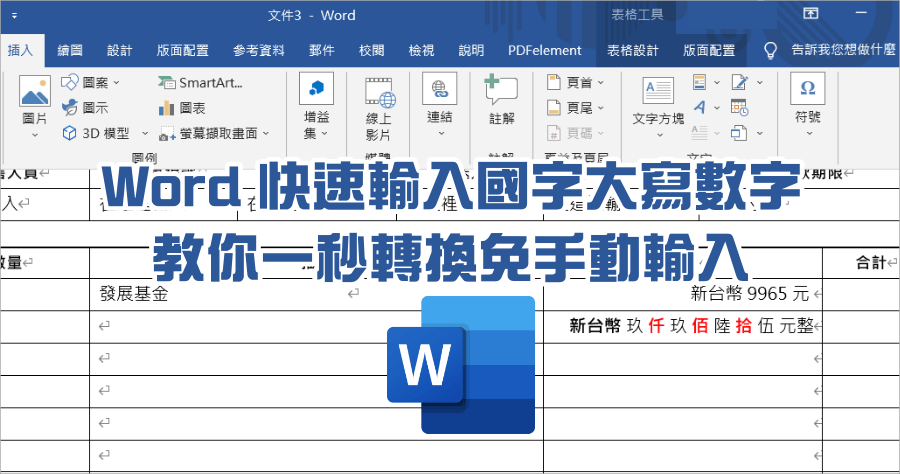Click the 玖仟玖佰陸拾伍元整 amount cell
This screenshot has height=474, width=900.
click(x=683, y=327)
